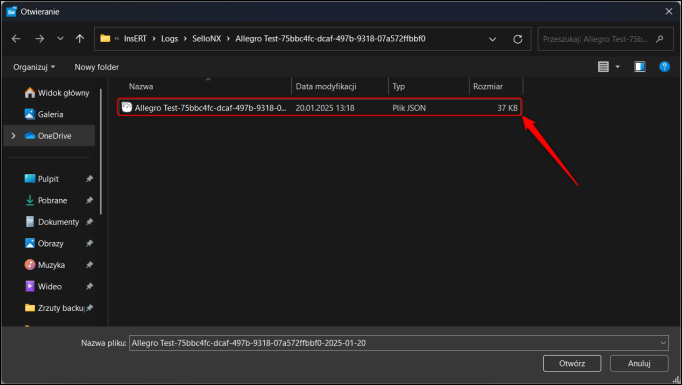Viewport: 682px width, 385px height.
Task: Refresh the current folder view
Action: click(518, 39)
